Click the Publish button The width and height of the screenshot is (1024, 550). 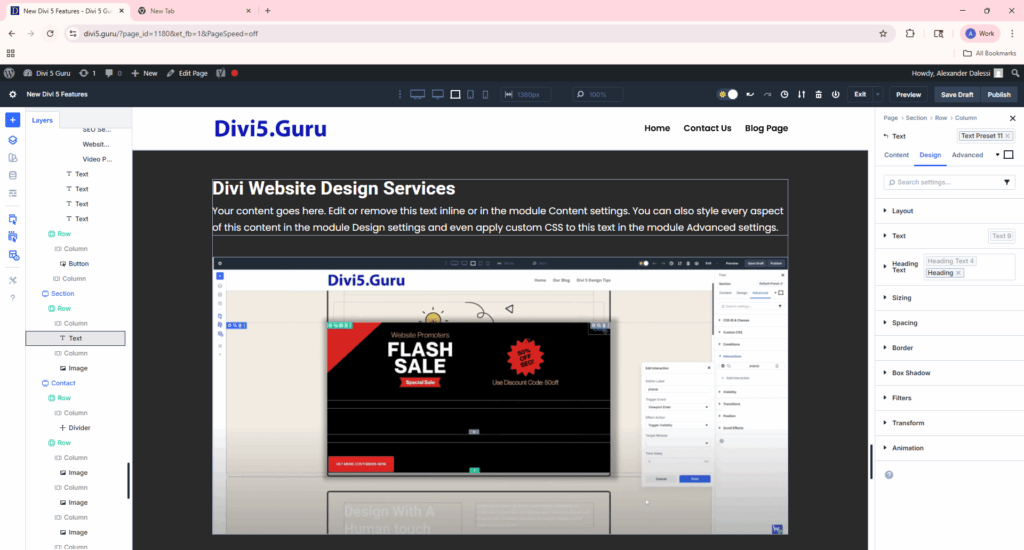(x=999, y=95)
